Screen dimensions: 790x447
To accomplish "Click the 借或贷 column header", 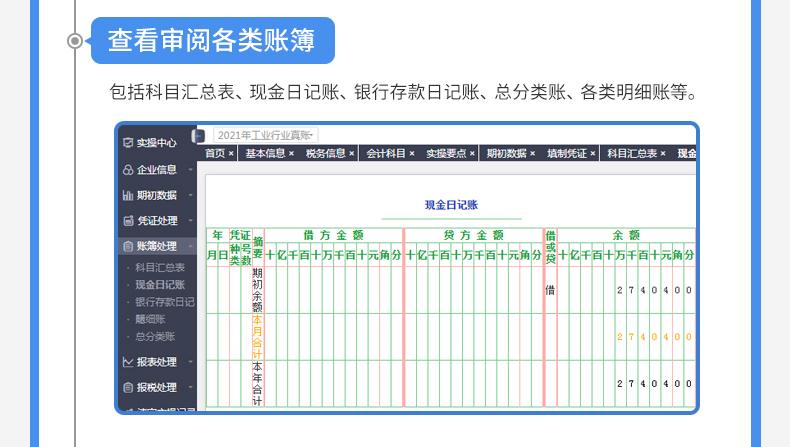I will tap(550, 247).
